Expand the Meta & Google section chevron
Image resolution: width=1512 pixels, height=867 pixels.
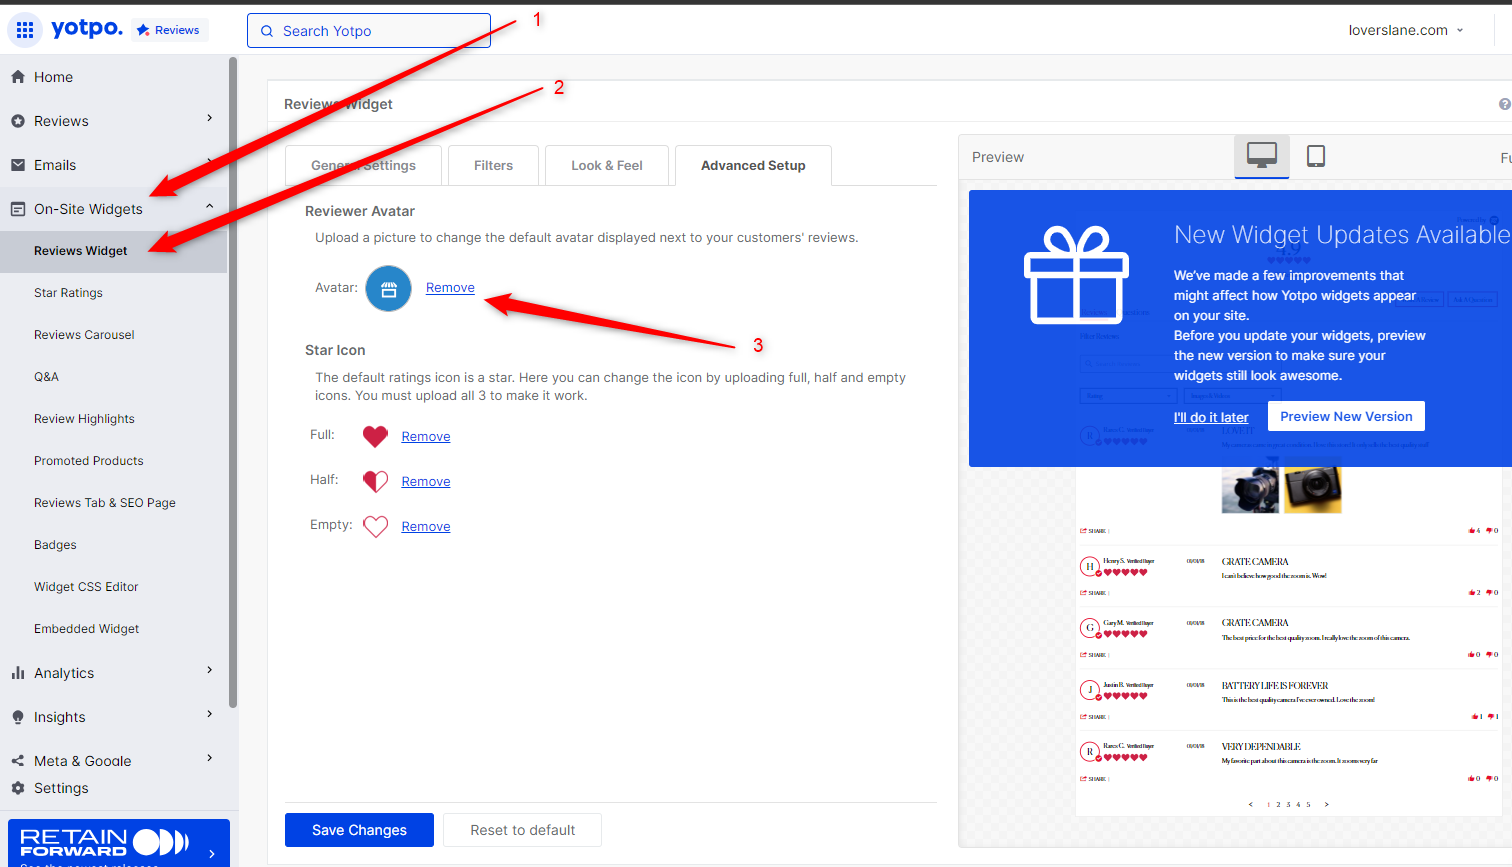[x=210, y=758]
